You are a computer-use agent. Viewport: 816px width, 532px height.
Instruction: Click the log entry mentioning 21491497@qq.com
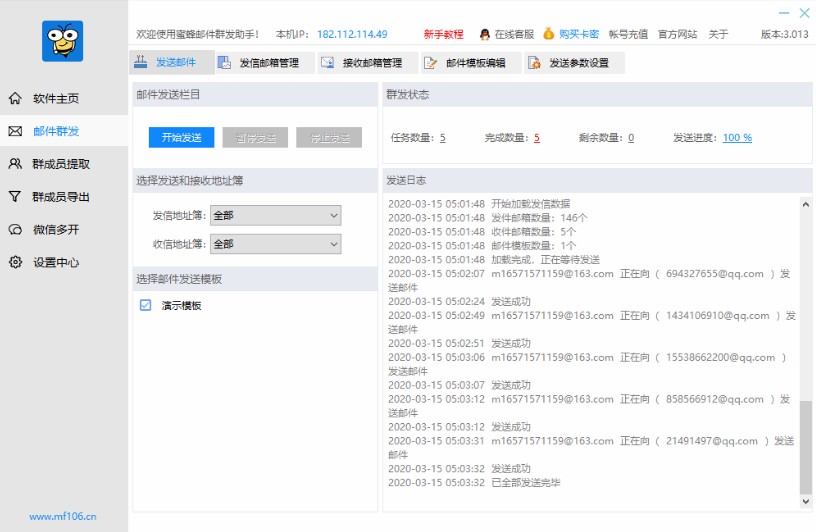pos(591,448)
